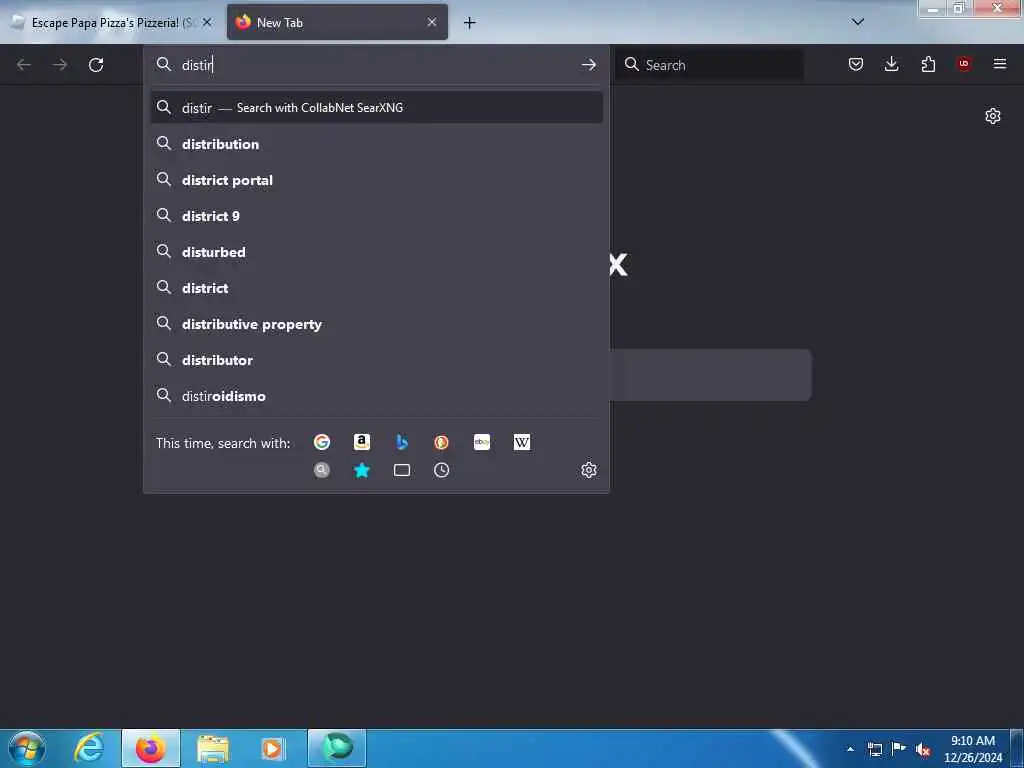The width and height of the screenshot is (1024, 768).
Task: Close the New Tab tab
Action: 432,22
